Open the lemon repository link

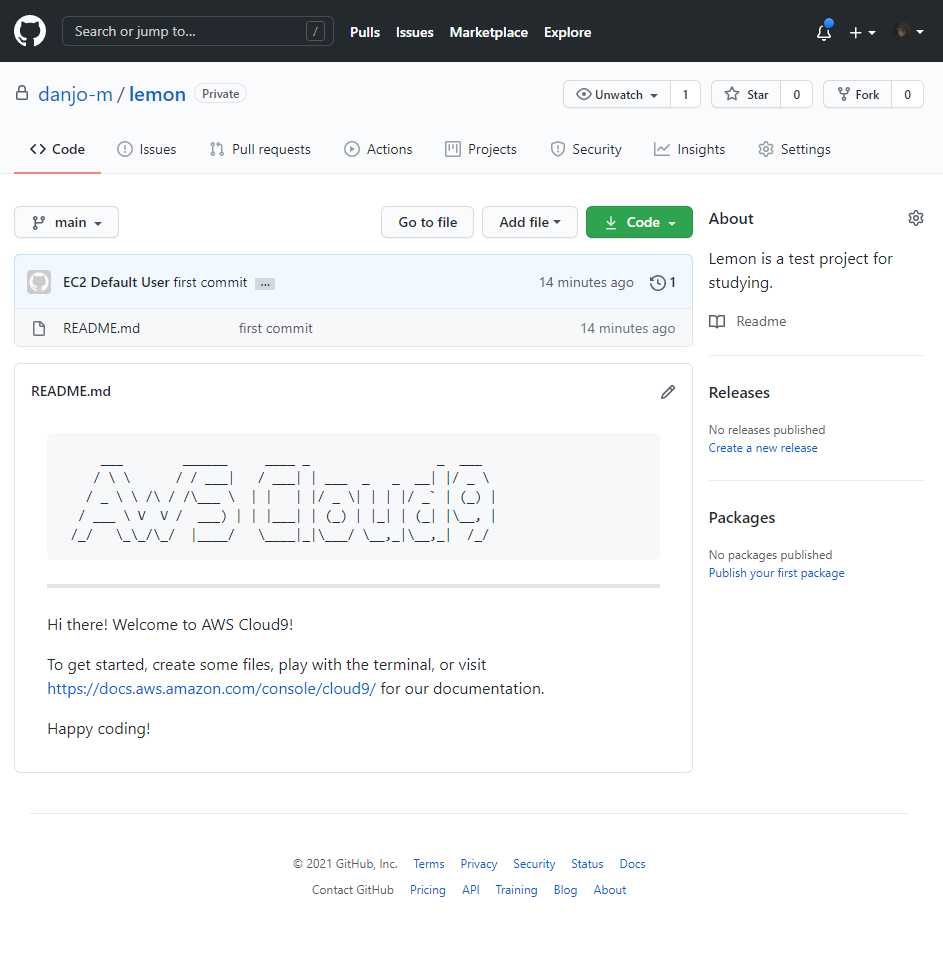(157, 94)
